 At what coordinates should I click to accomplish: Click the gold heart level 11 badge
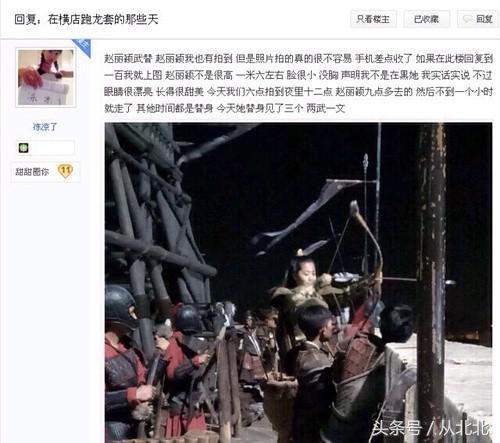coord(65,171)
